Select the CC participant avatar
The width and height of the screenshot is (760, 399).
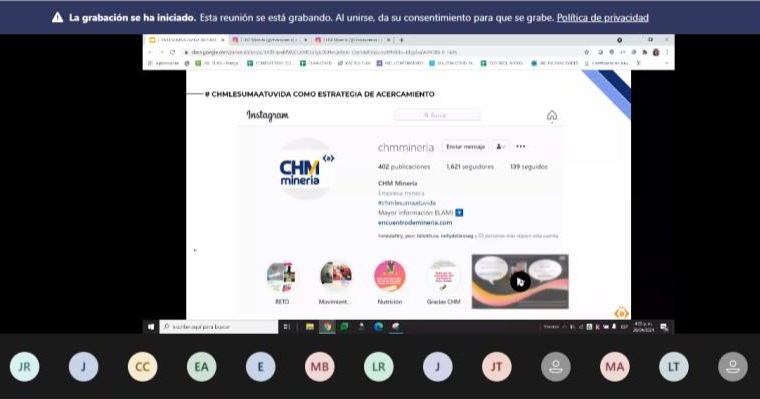pos(142,367)
